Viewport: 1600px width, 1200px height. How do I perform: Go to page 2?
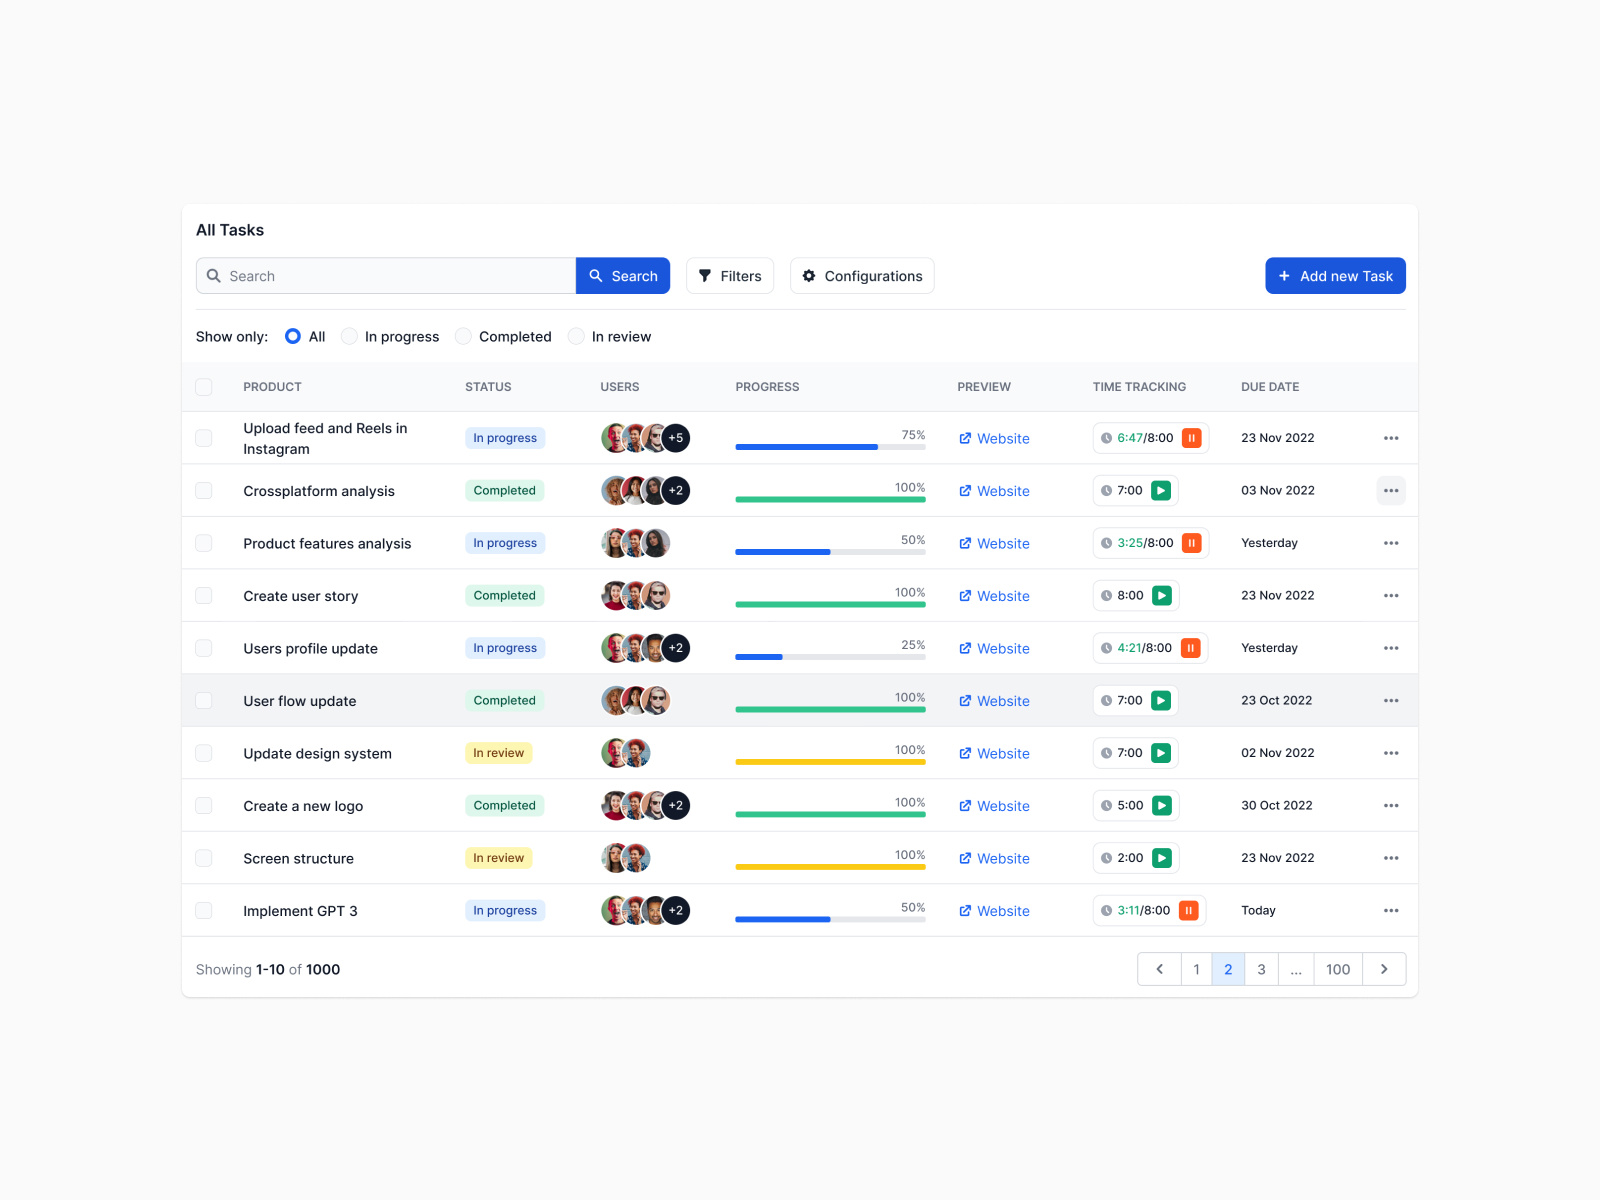pyautogui.click(x=1228, y=969)
